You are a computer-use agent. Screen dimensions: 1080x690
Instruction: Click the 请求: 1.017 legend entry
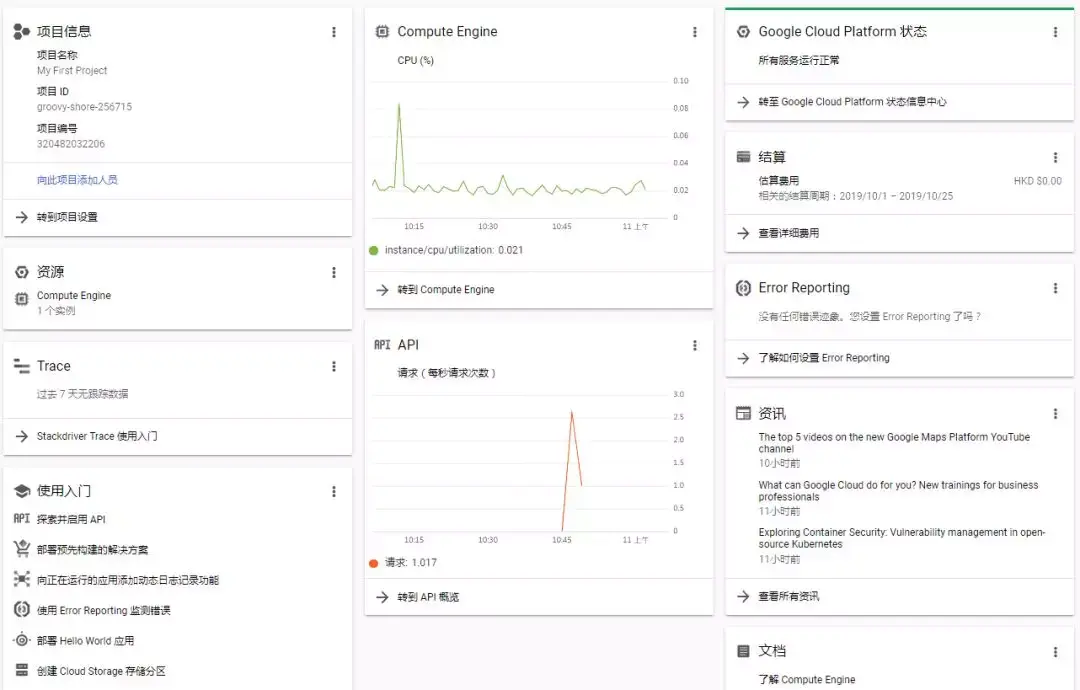coord(403,563)
